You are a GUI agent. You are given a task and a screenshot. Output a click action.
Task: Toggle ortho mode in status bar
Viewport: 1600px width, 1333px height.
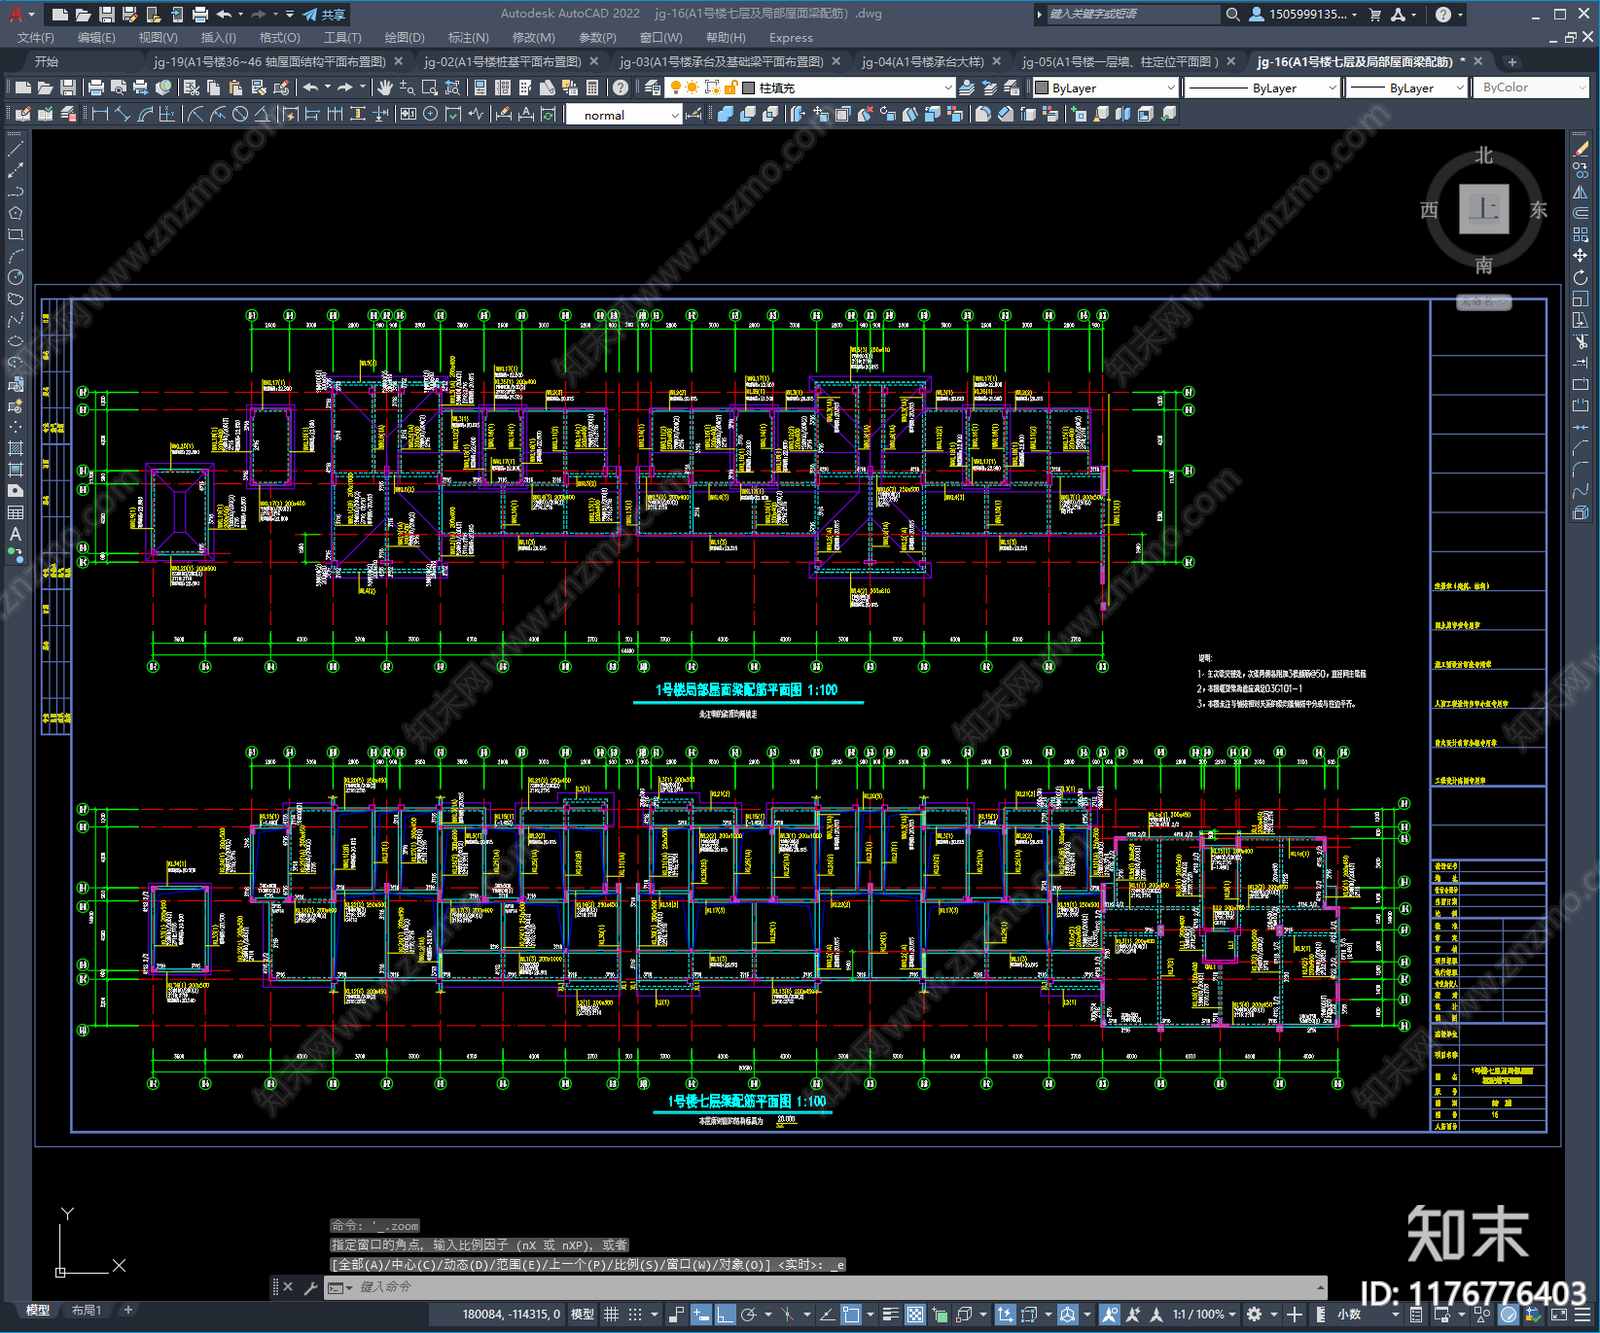(x=725, y=1314)
